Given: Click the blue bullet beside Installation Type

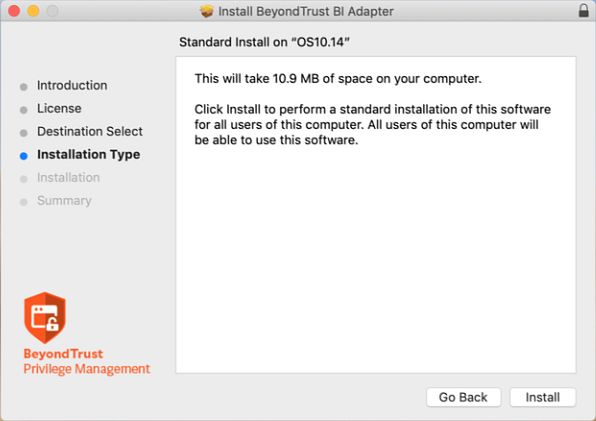Looking at the screenshot, I should pyautogui.click(x=24, y=156).
